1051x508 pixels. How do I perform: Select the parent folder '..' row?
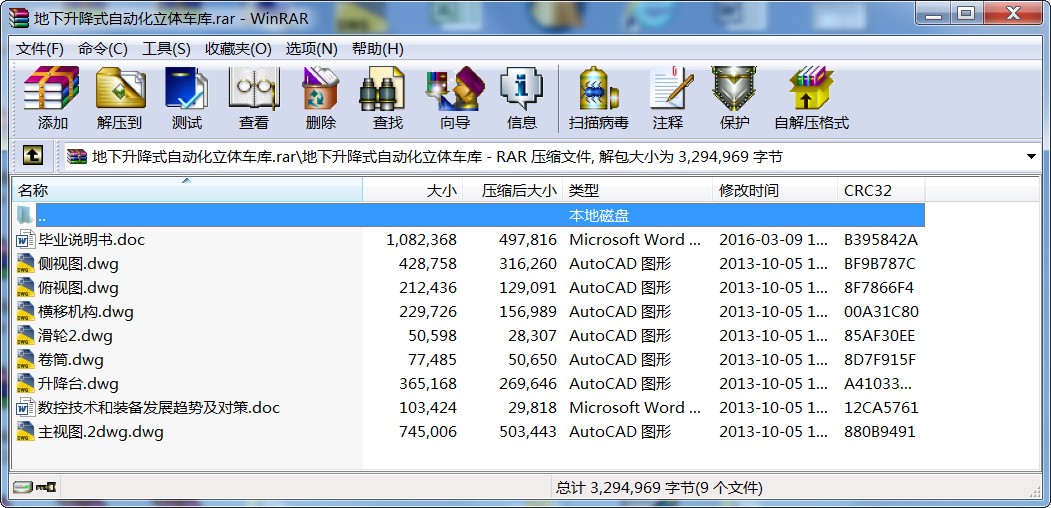(469, 215)
